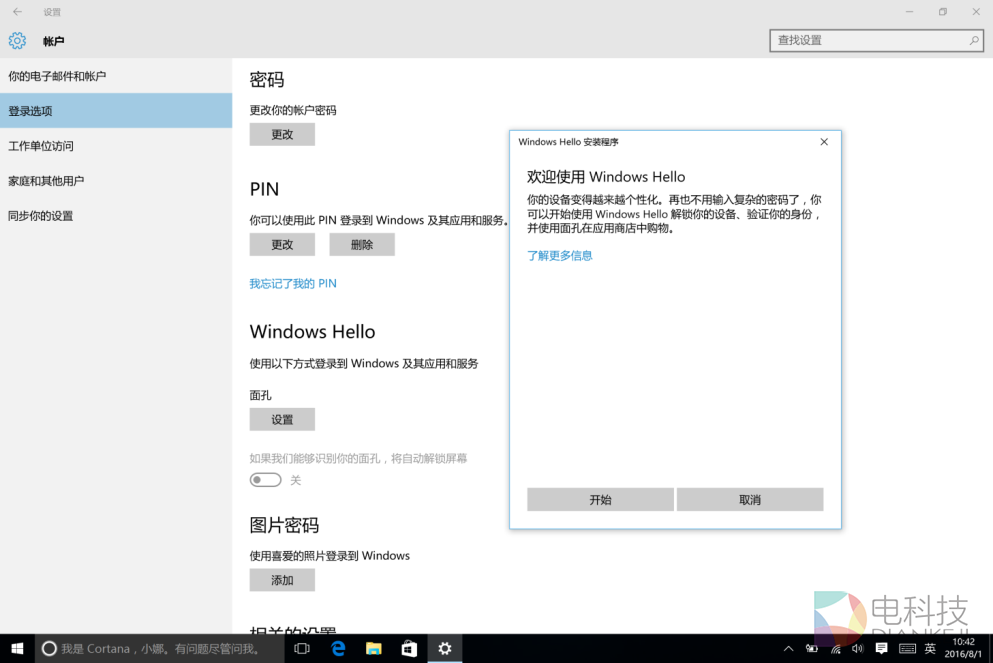The width and height of the screenshot is (993, 663).
Task: Click 删除 button to remove PIN
Action: pyautogui.click(x=361, y=245)
